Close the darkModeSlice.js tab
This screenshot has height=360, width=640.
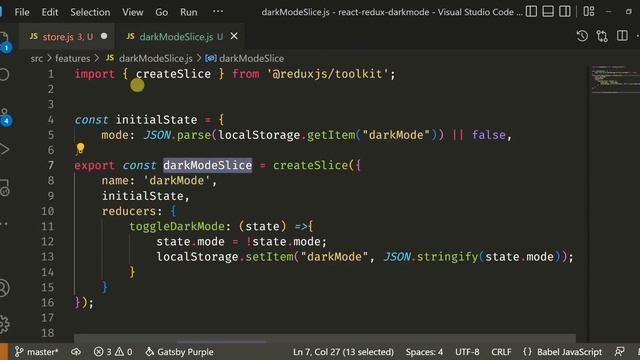(234, 36)
